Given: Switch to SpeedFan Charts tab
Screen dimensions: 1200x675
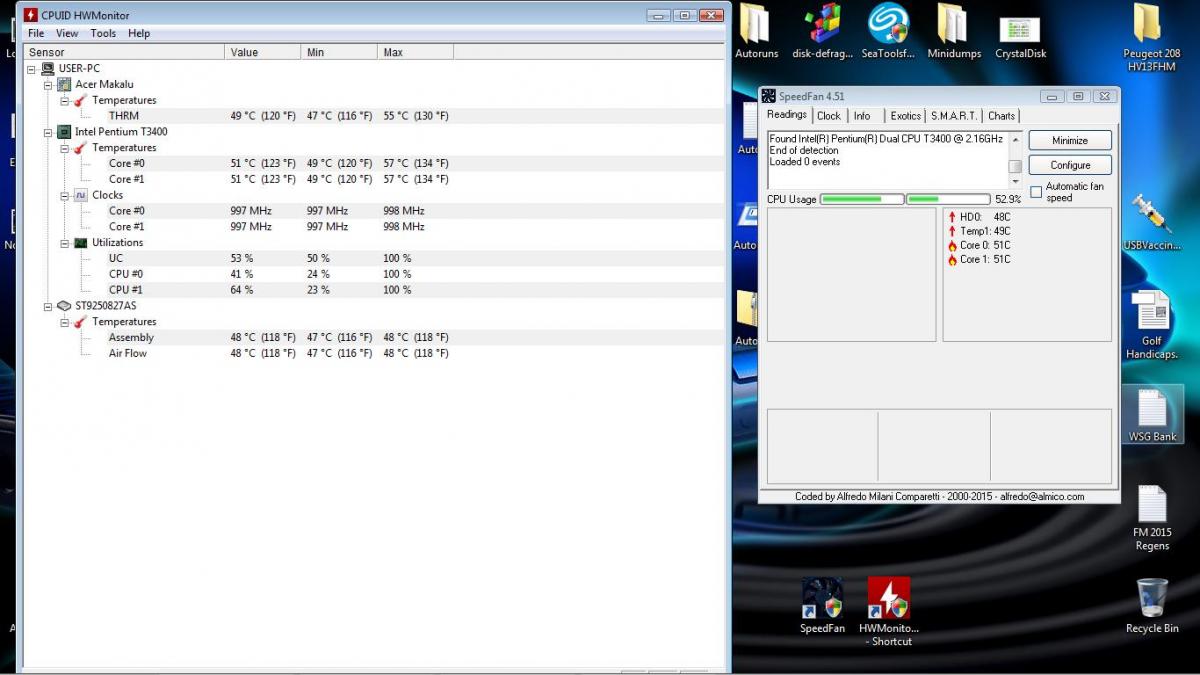Looking at the screenshot, I should point(1002,116).
